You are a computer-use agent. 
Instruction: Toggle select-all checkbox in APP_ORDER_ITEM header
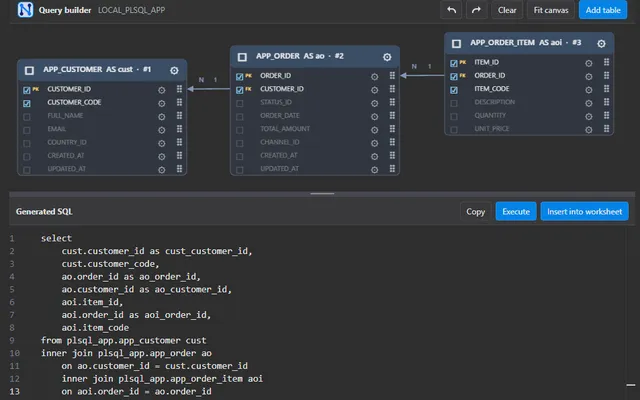coord(456,44)
